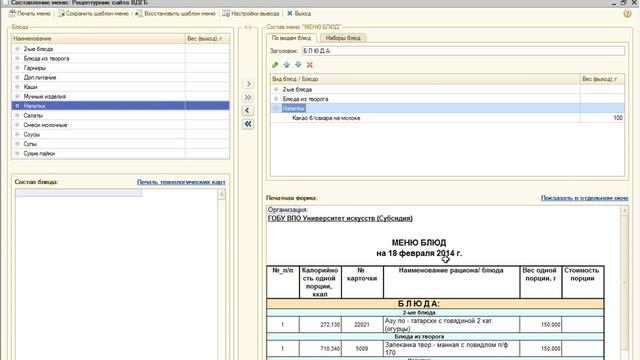Screen dimensions: 640x360
Task: Expand the Каши group
Action: [17, 87]
